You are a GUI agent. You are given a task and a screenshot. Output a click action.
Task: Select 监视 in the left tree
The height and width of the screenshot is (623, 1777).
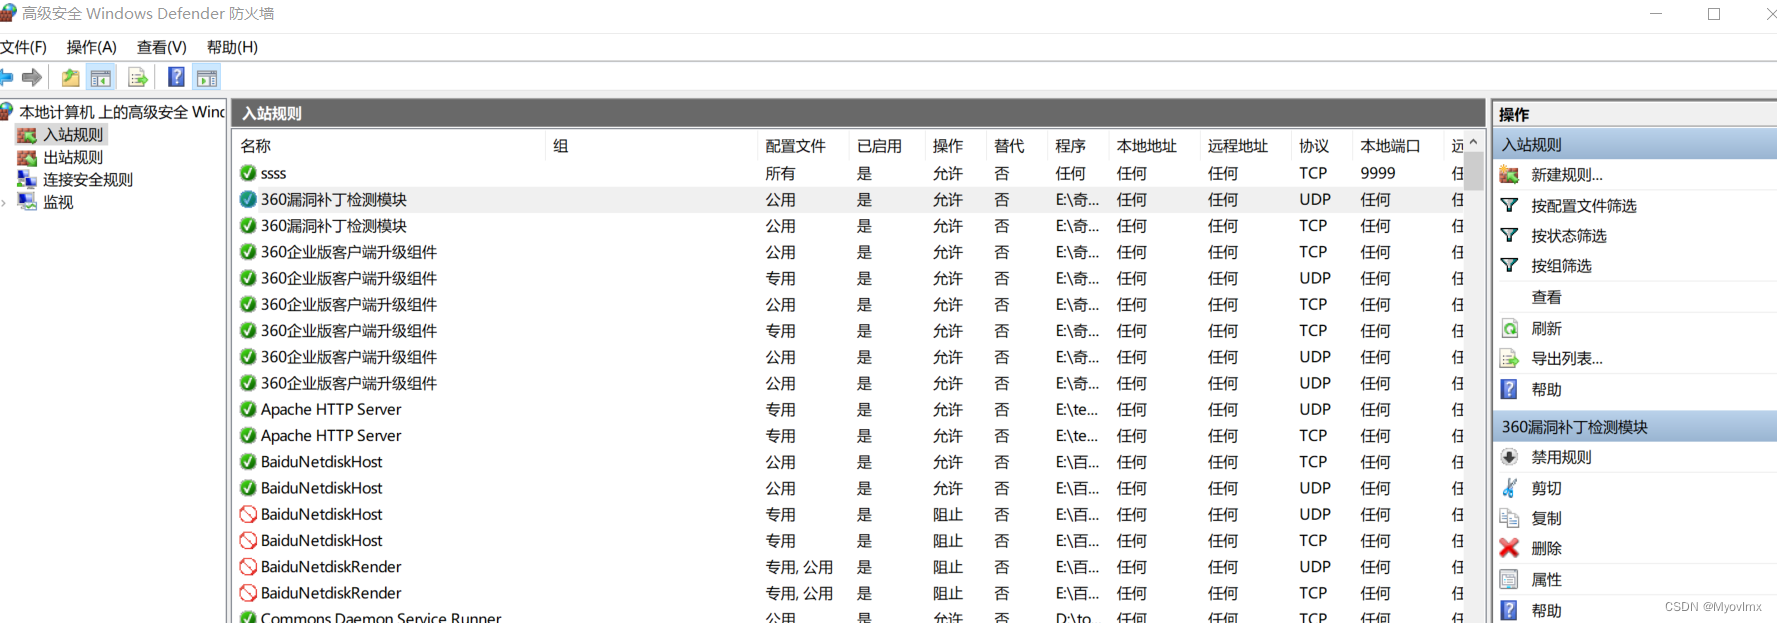pyautogui.click(x=58, y=202)
